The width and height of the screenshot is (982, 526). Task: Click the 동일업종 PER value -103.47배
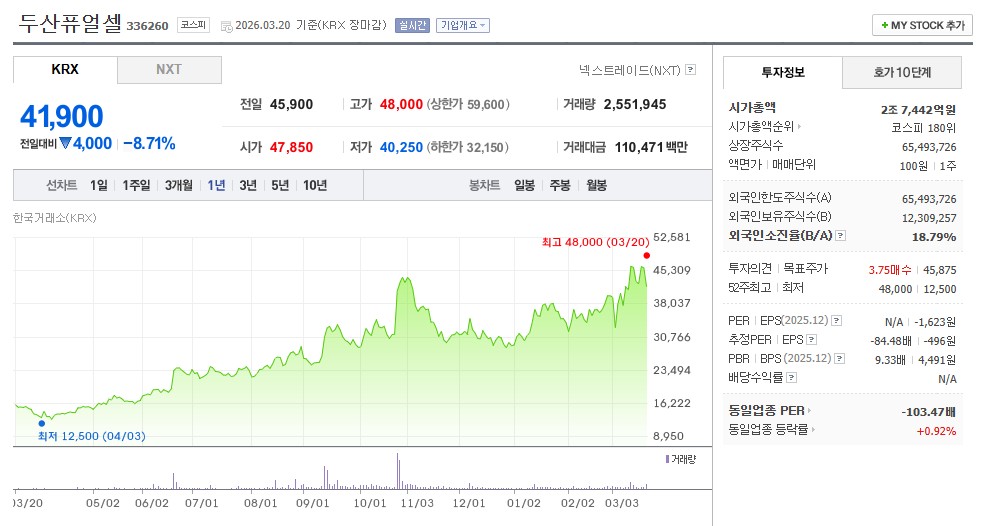point(929,412)
